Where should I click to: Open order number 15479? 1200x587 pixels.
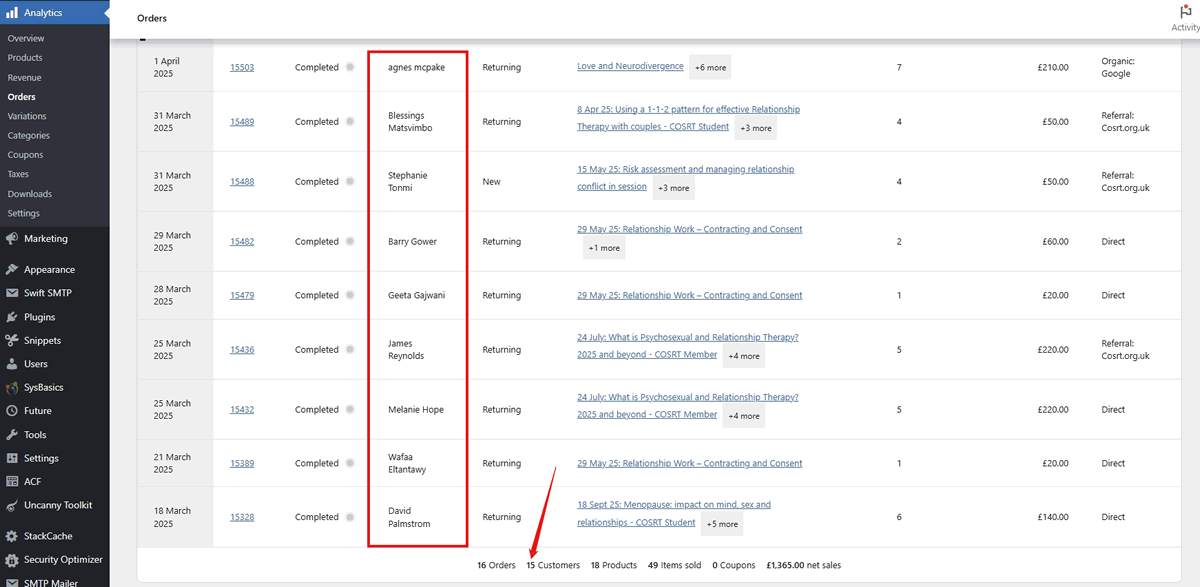coord(242,296)
